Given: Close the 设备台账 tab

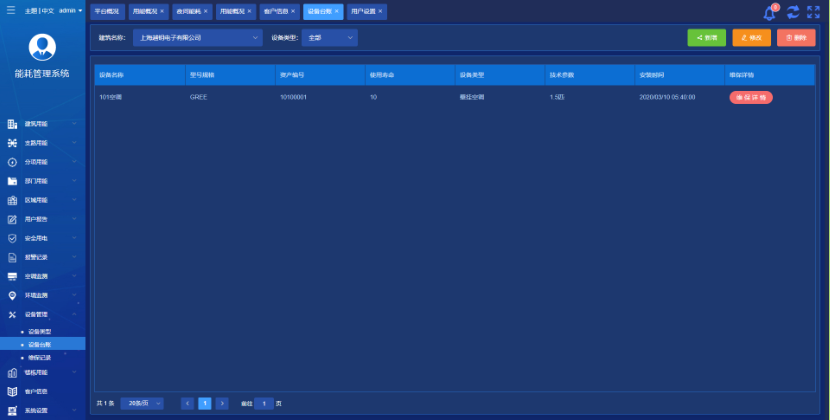Looking at the screenshot, I should coord(337,12).
